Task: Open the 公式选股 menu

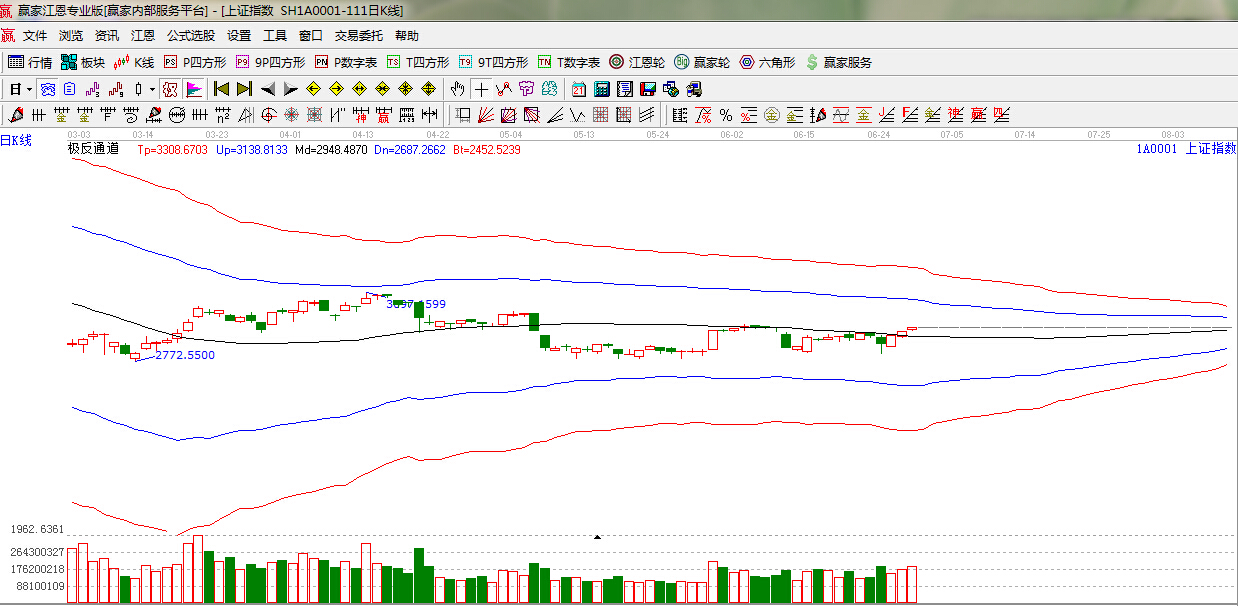Action: tap(190, 36)
